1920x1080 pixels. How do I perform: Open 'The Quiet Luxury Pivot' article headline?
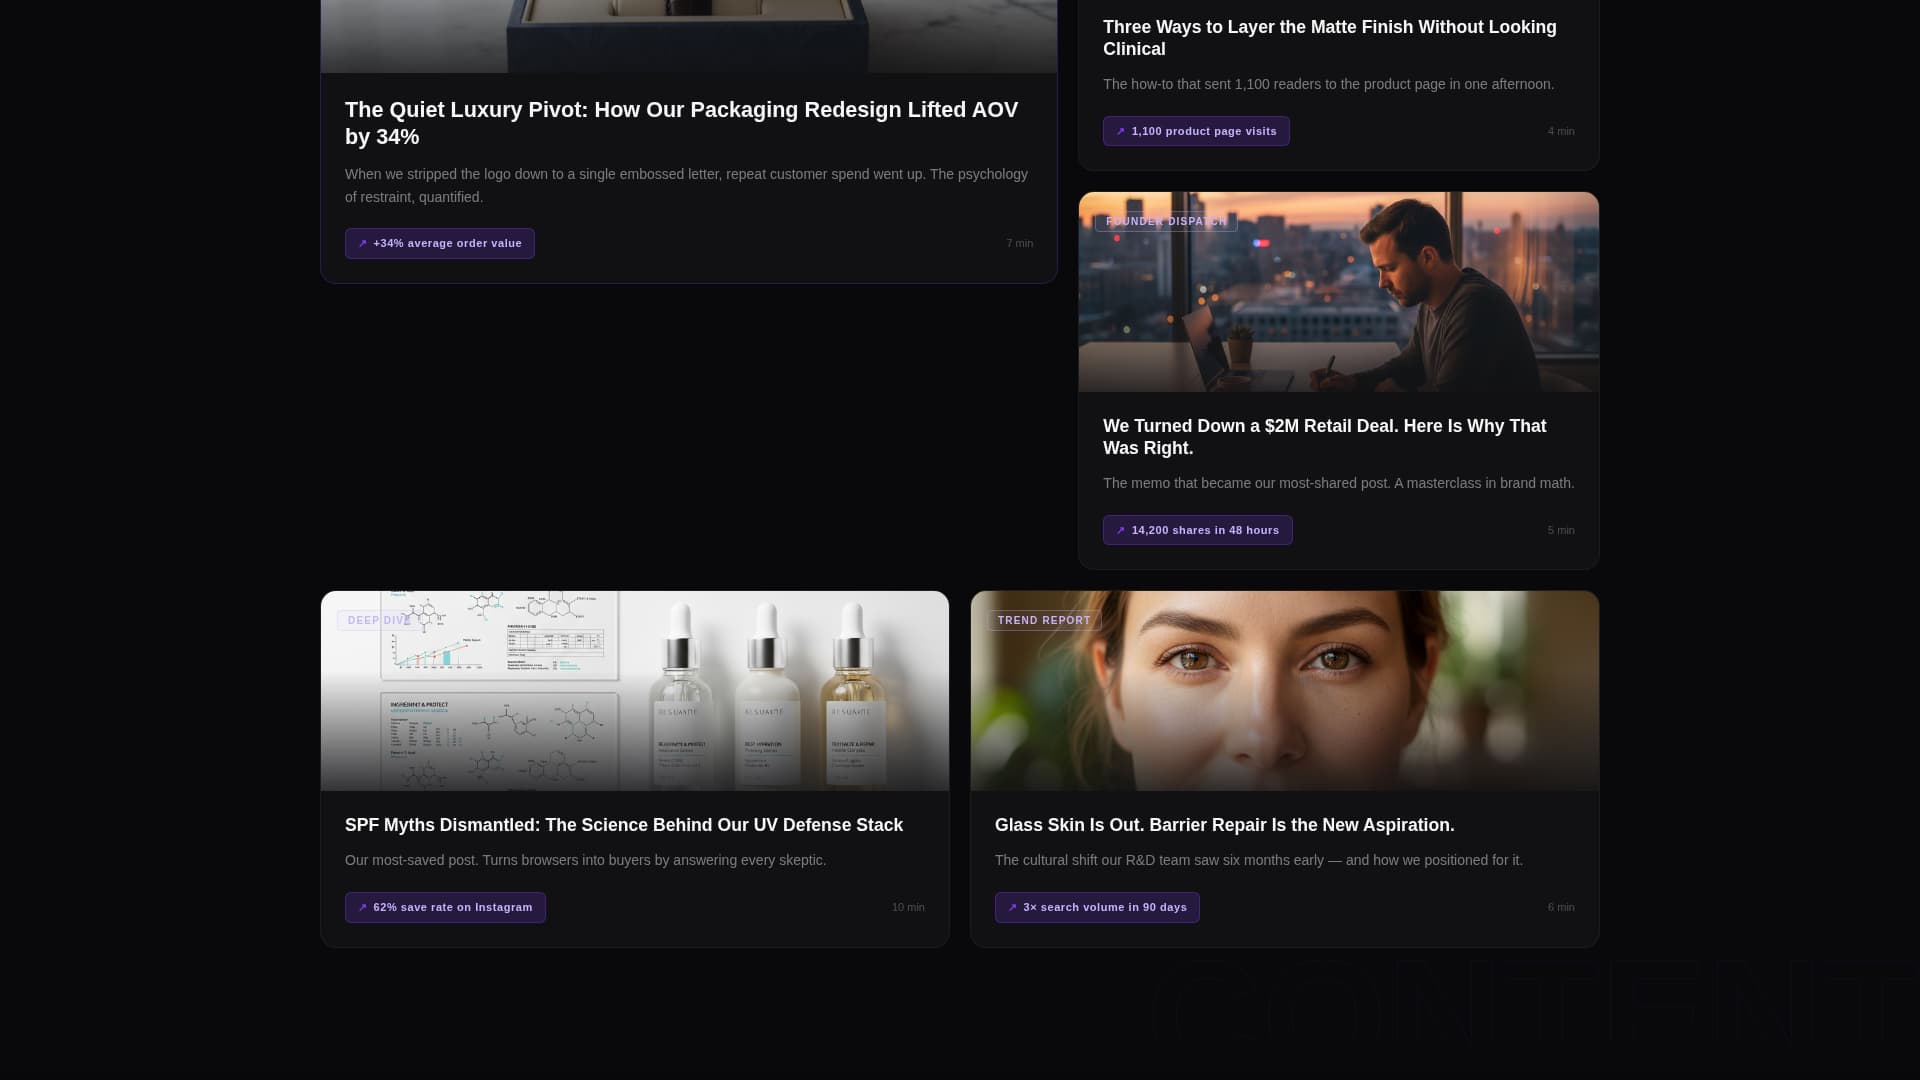pos(681,122)
